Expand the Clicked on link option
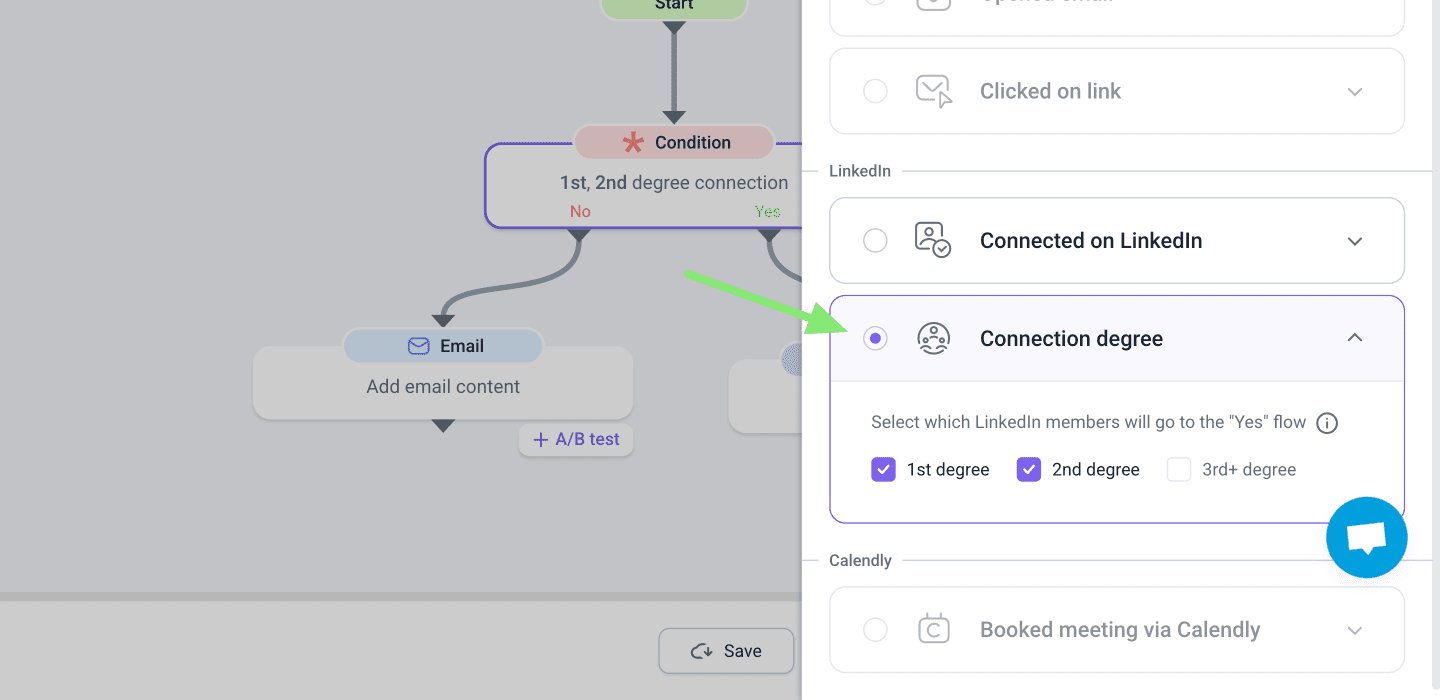 [x=1355, y=91]
